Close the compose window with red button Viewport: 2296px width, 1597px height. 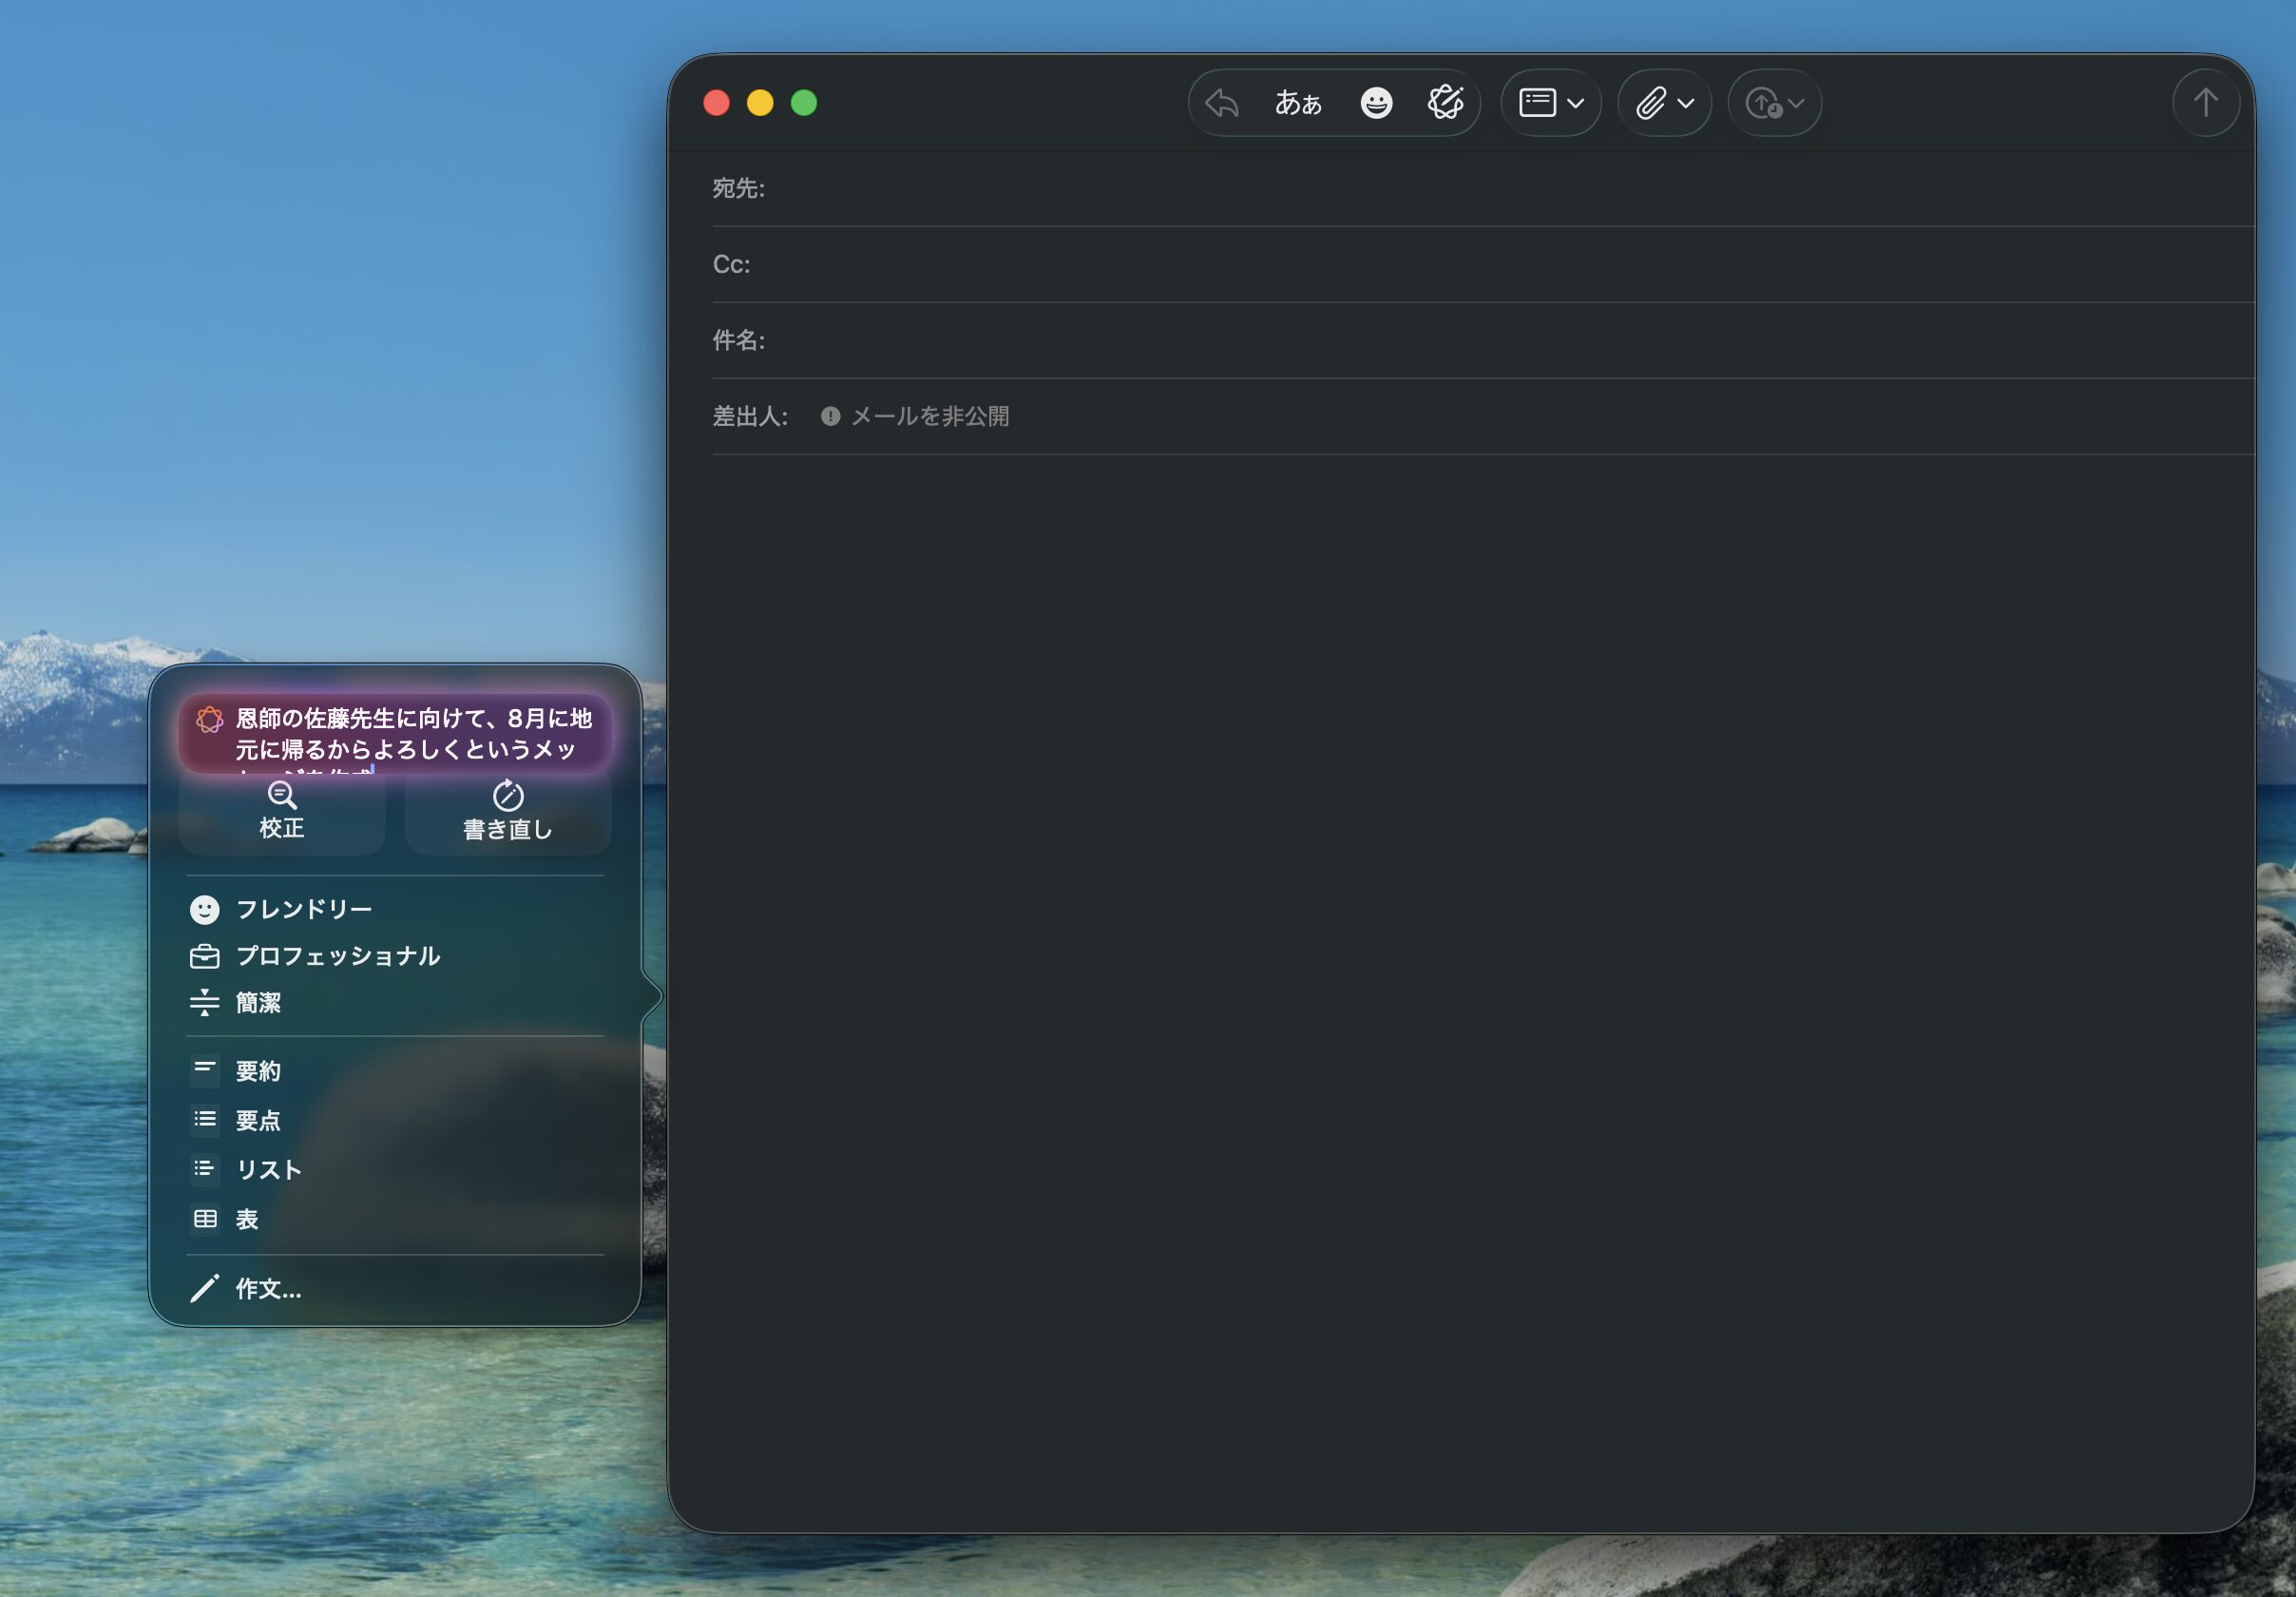tap(716, 103)
